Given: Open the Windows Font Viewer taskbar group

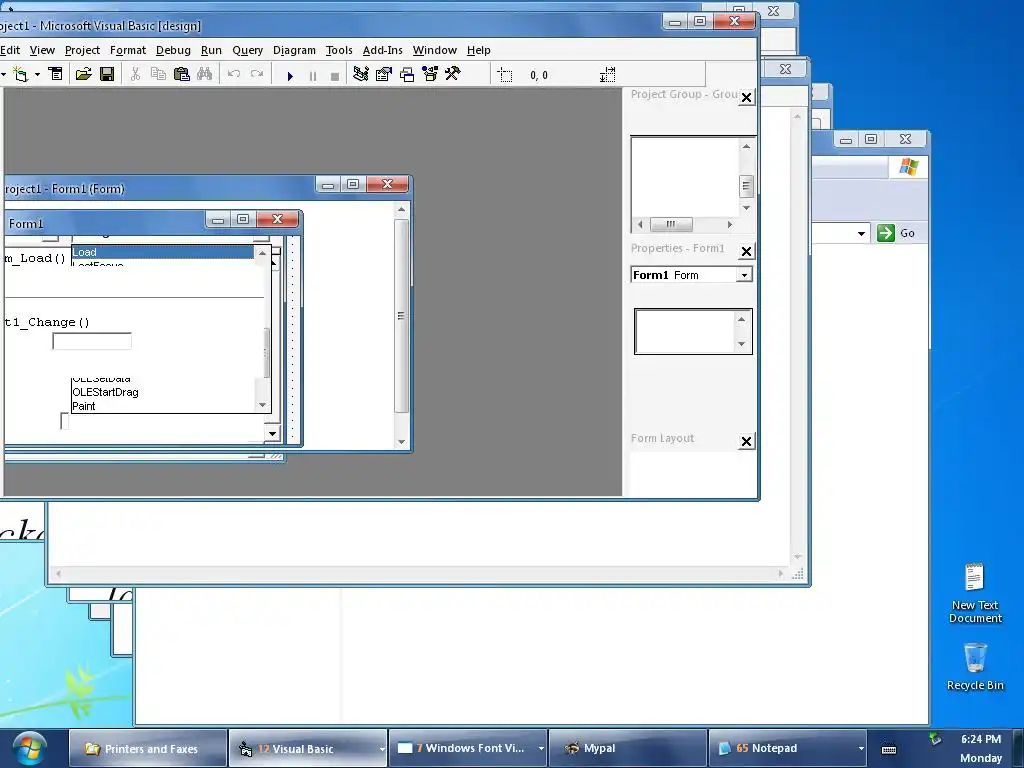Looking at the screenshot, I should point(468,748).
